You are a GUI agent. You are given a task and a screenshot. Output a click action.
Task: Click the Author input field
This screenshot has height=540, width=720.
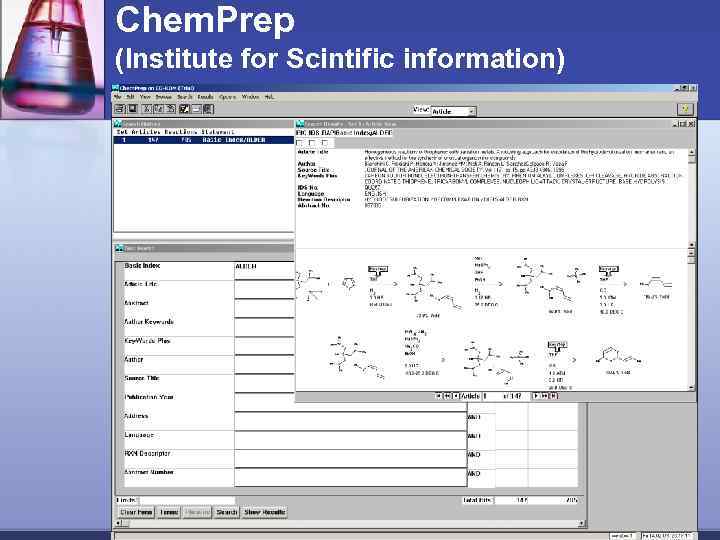(x=264, y=365)
